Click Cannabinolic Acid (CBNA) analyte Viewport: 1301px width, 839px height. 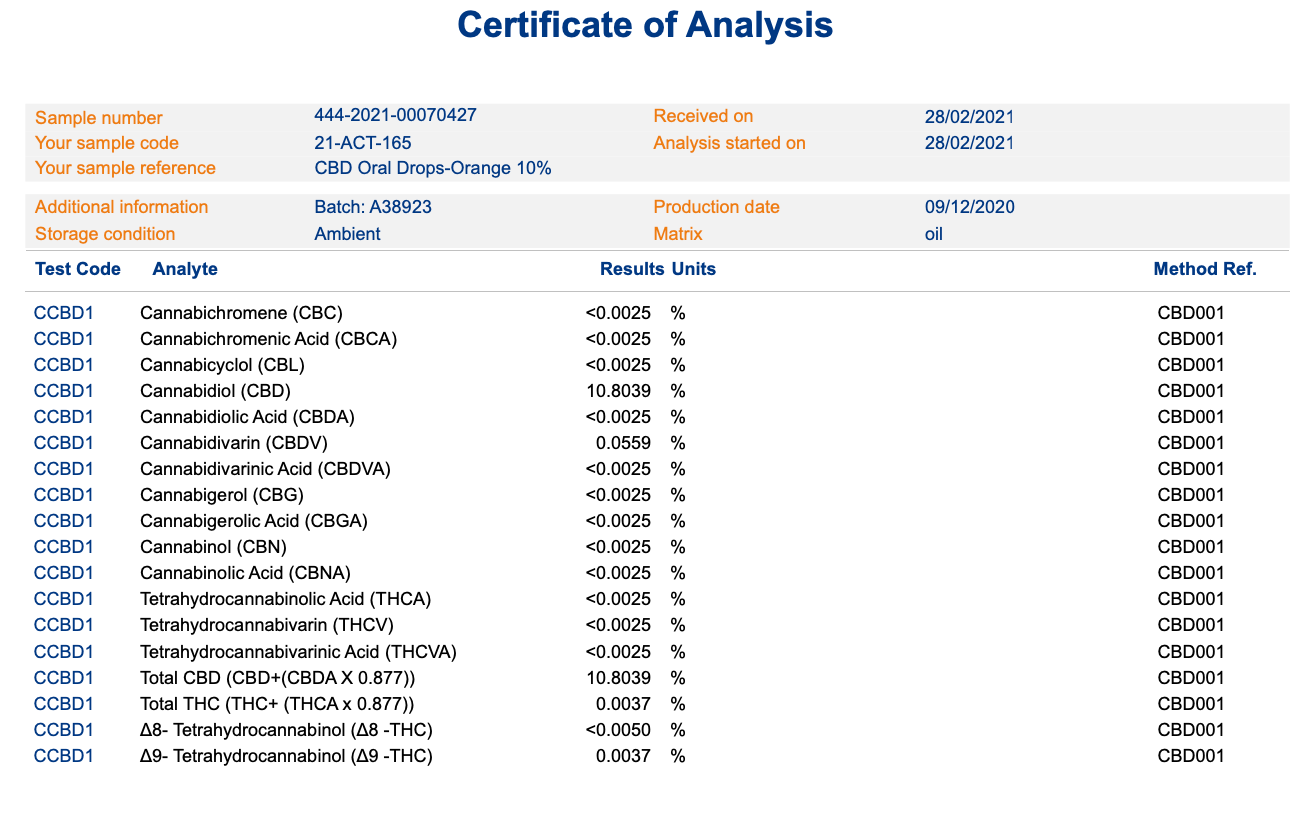(x=245, y=573)
